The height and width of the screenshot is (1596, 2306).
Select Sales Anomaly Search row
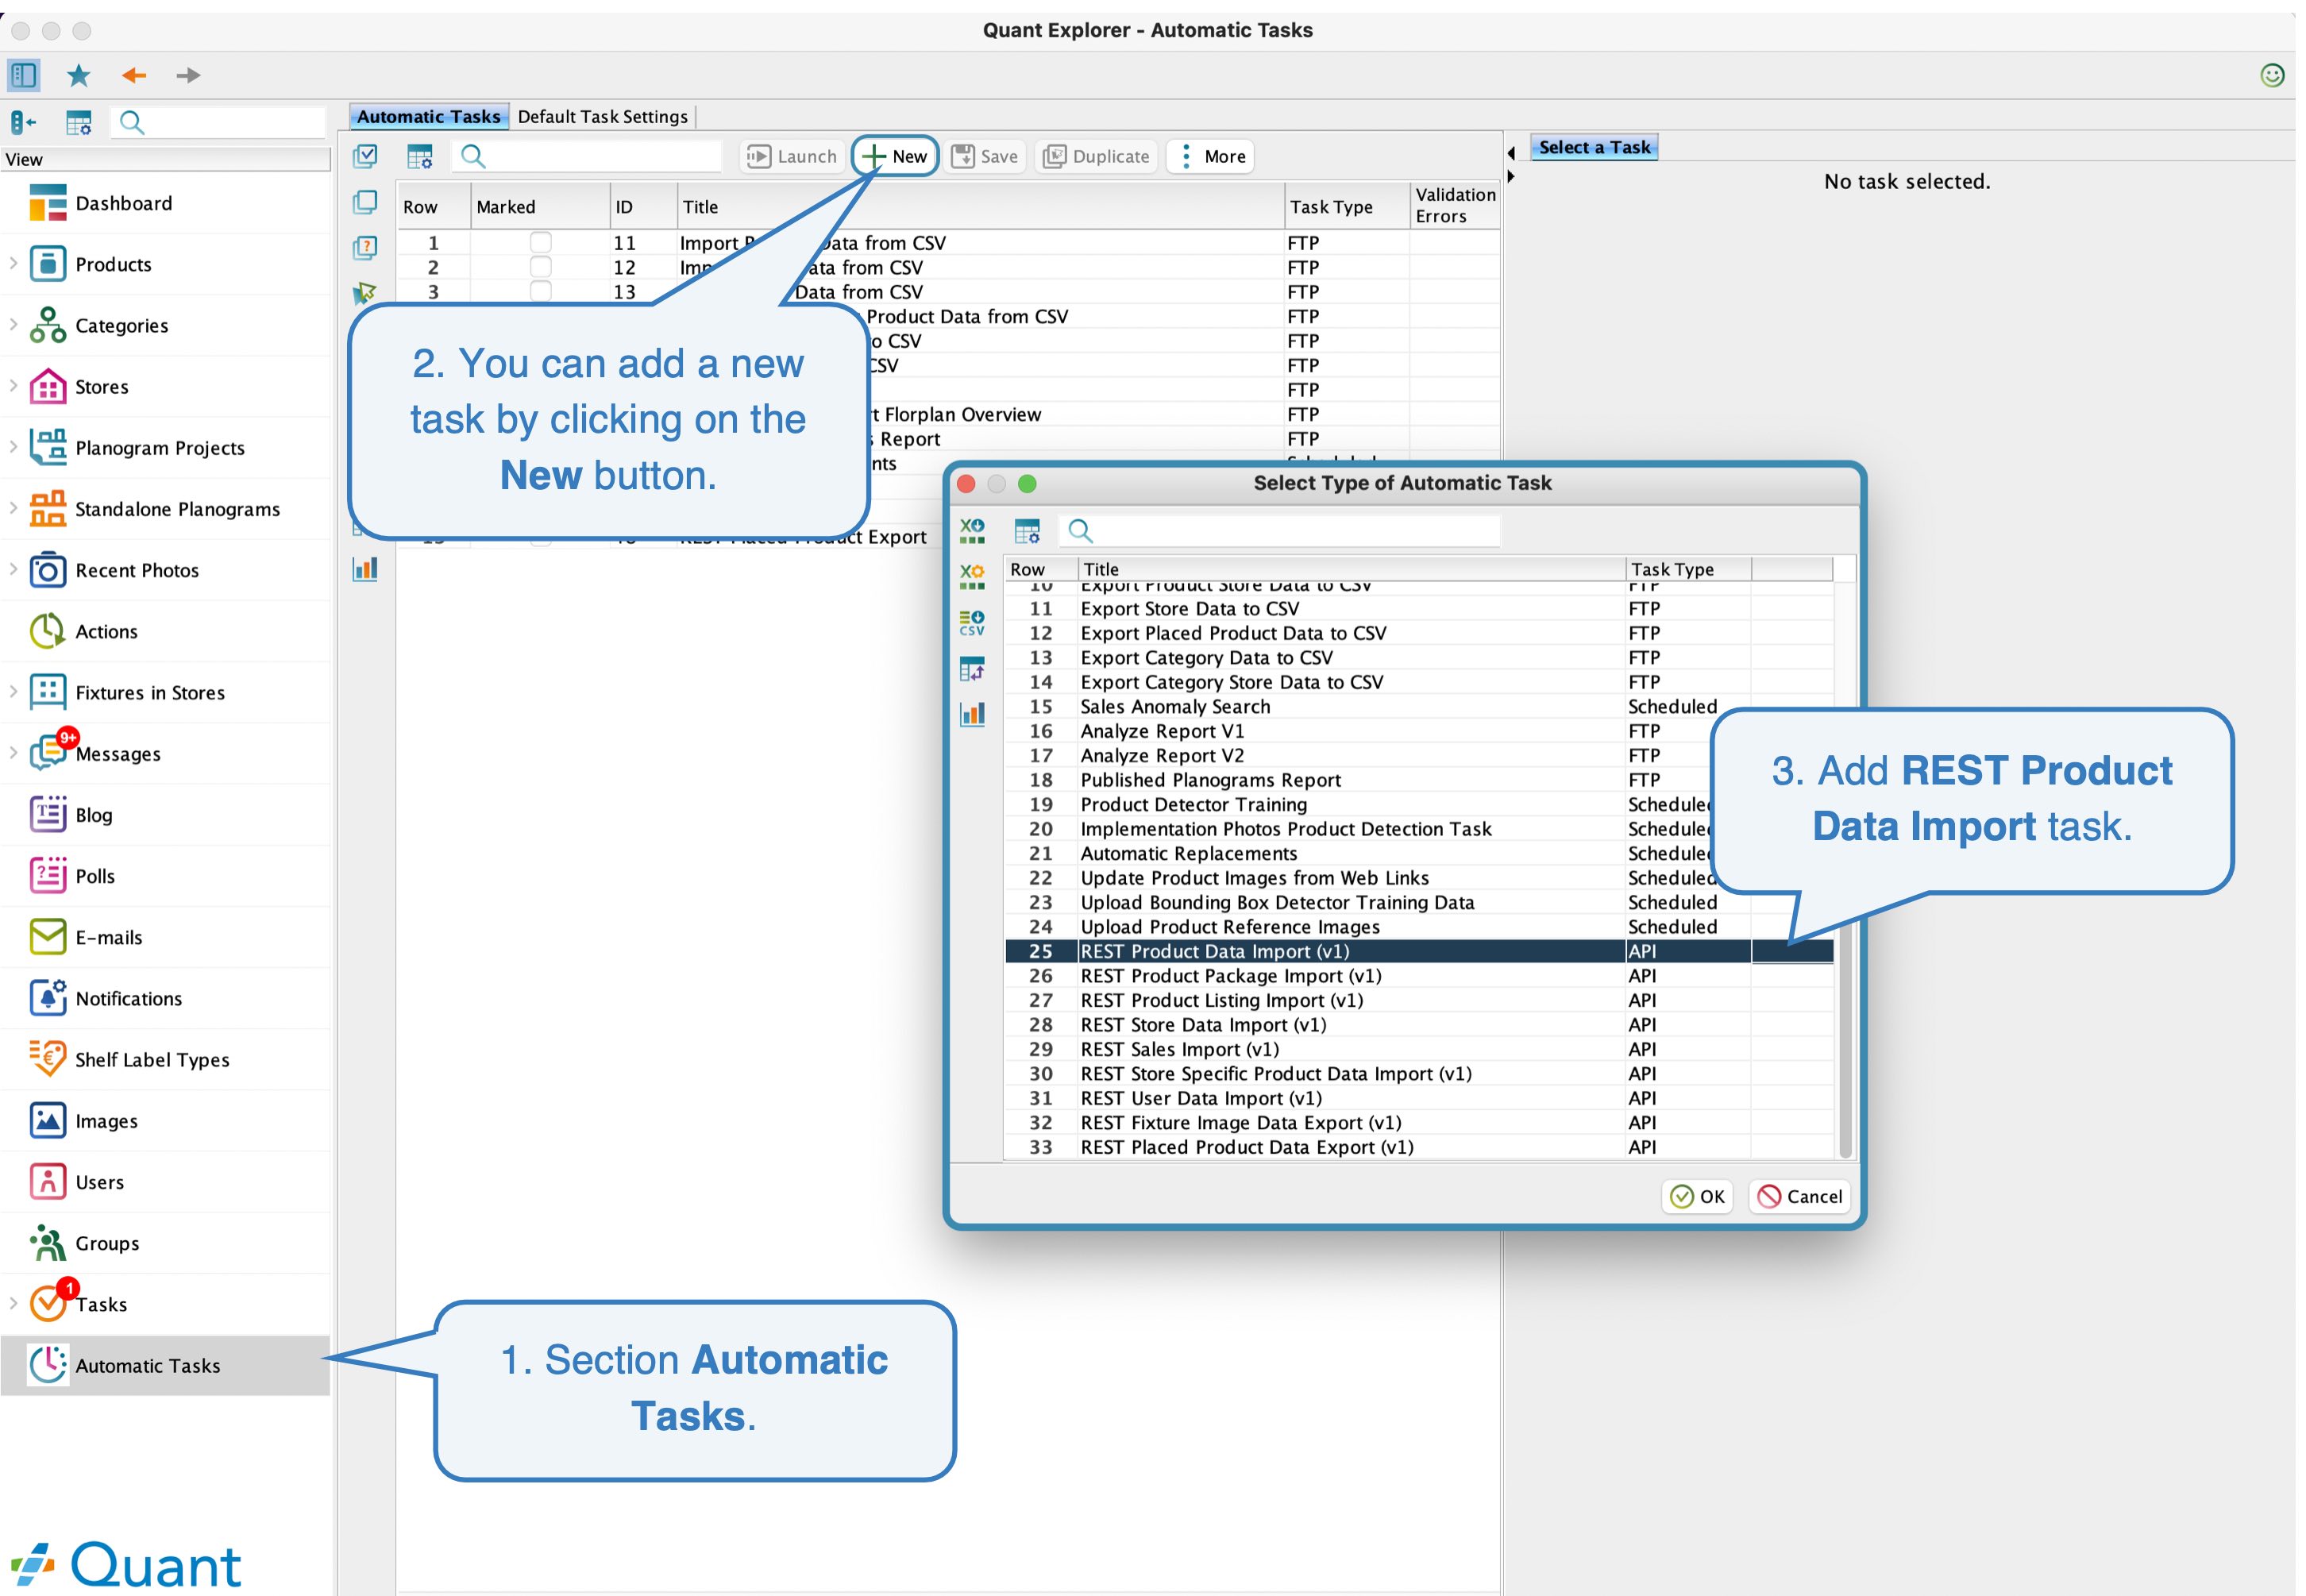click(1418, 706)
